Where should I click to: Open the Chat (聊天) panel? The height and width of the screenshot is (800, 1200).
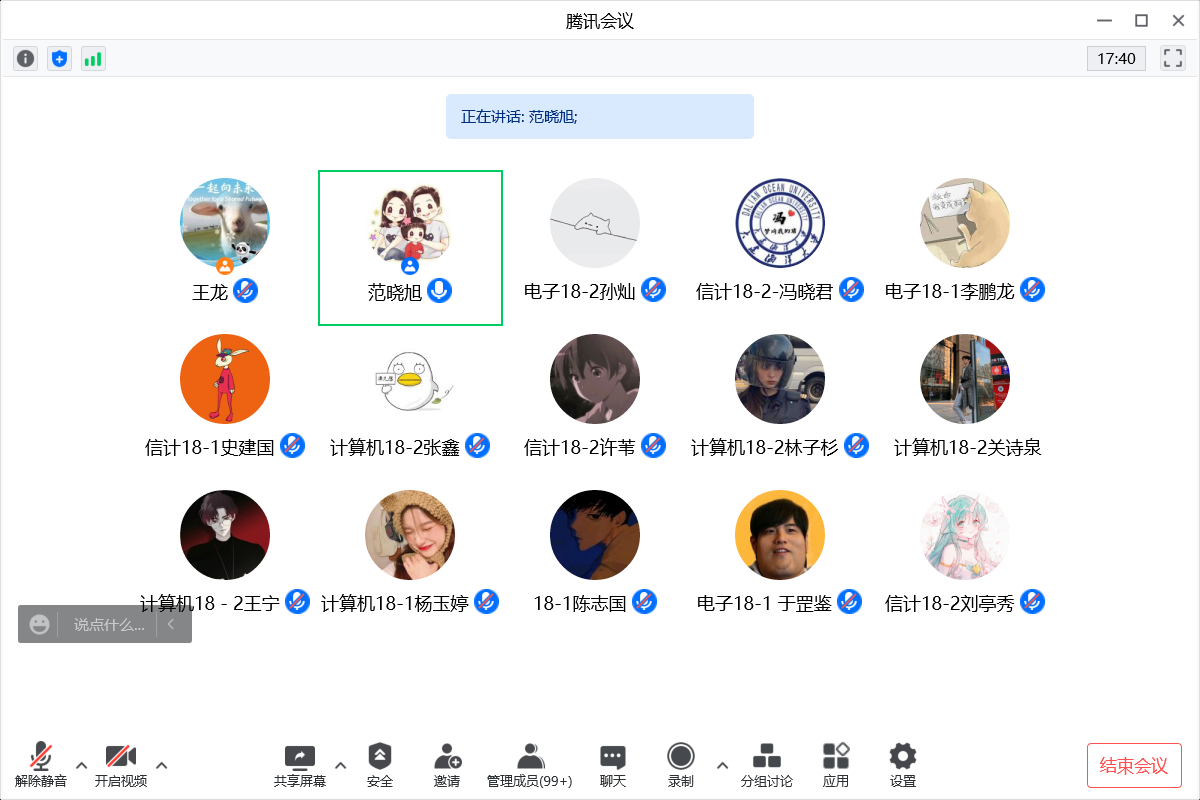[613, 765]
